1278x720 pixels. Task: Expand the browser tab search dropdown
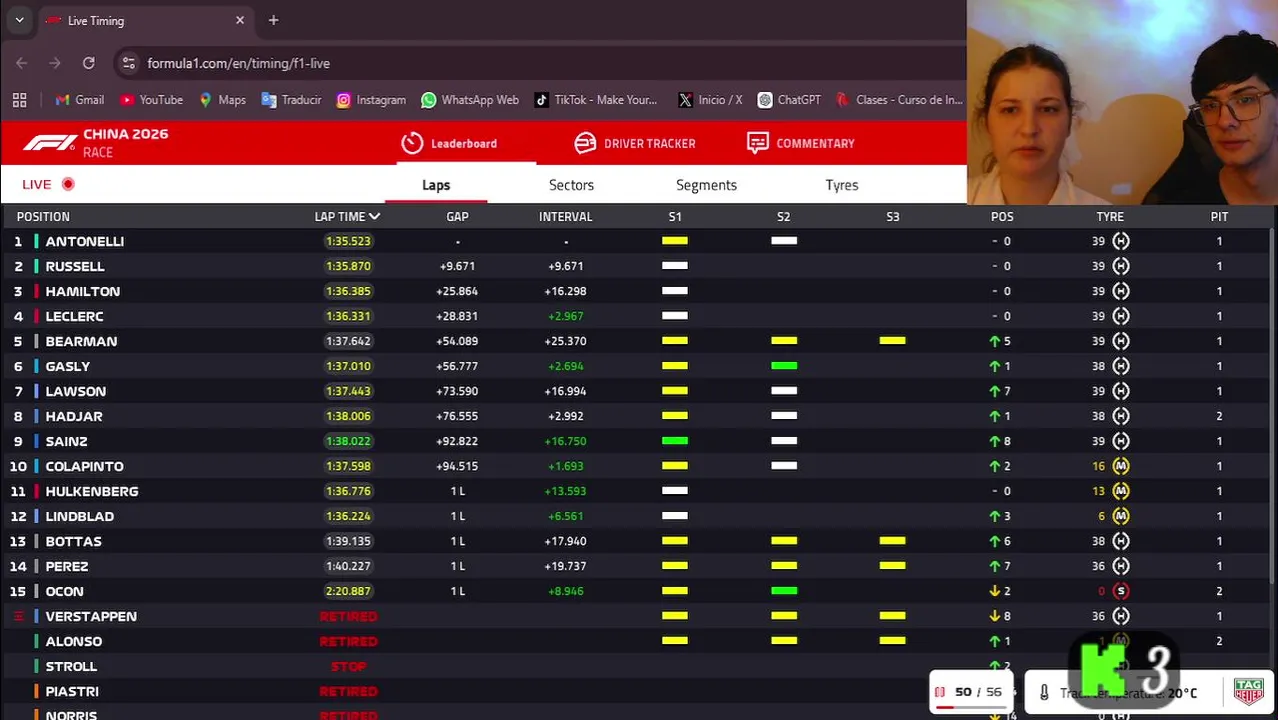19,20
